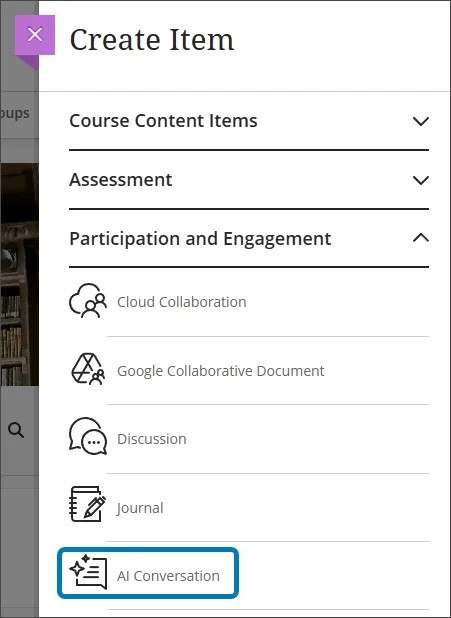Close the Create Item panel
Image resolution: width=451 pixels, height=618 pixels.
point(35,35)
